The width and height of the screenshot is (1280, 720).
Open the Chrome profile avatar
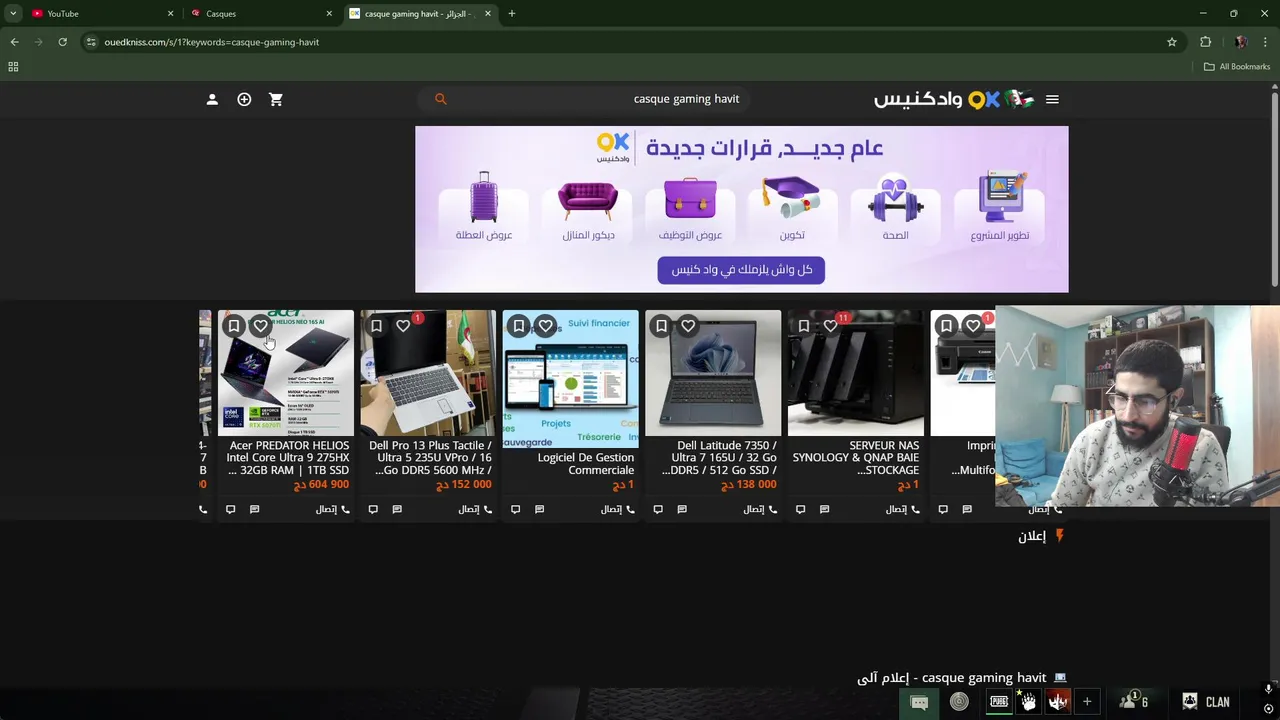pyautogui.click(x=1241, y=42)
